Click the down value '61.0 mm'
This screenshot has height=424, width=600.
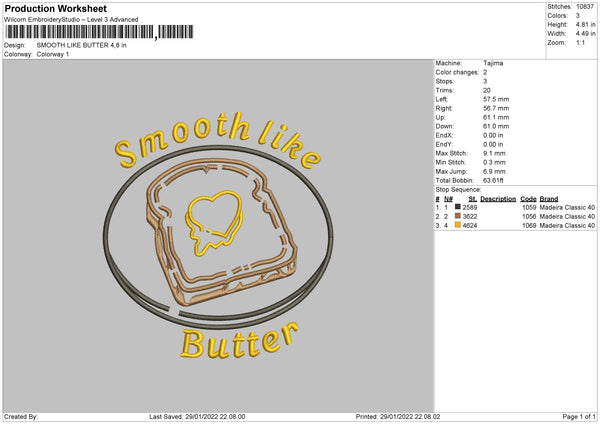(496, 126)
